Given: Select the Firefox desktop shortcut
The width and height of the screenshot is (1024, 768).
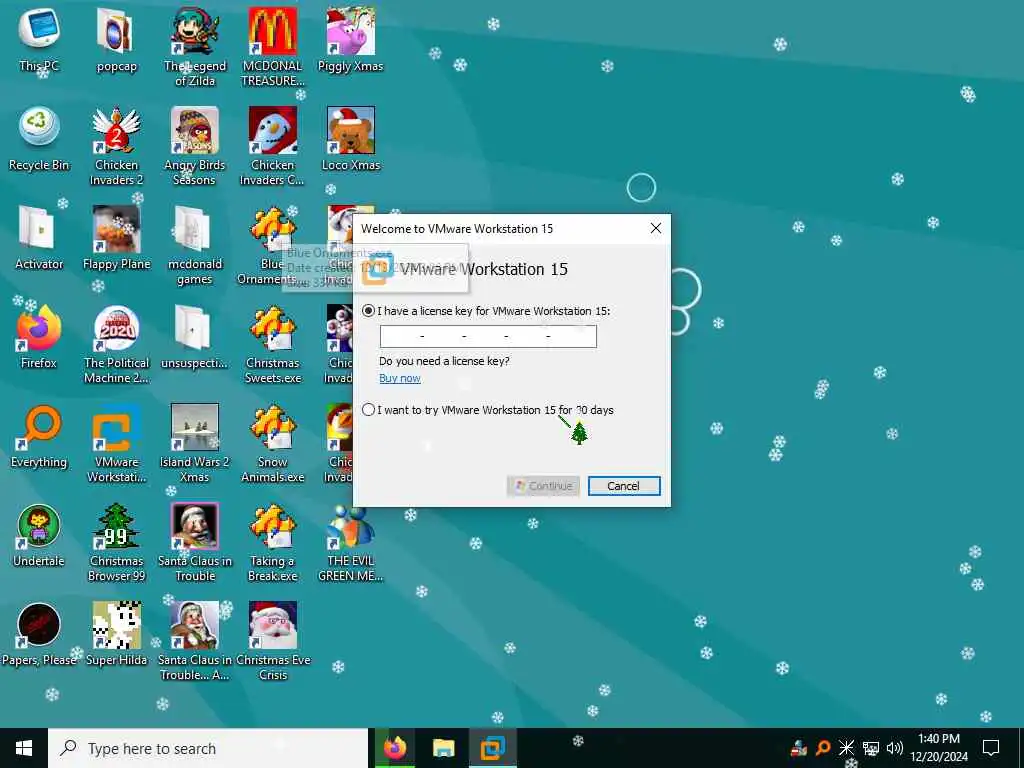Looking at the screenshot, I should click(x=39, y=338).
